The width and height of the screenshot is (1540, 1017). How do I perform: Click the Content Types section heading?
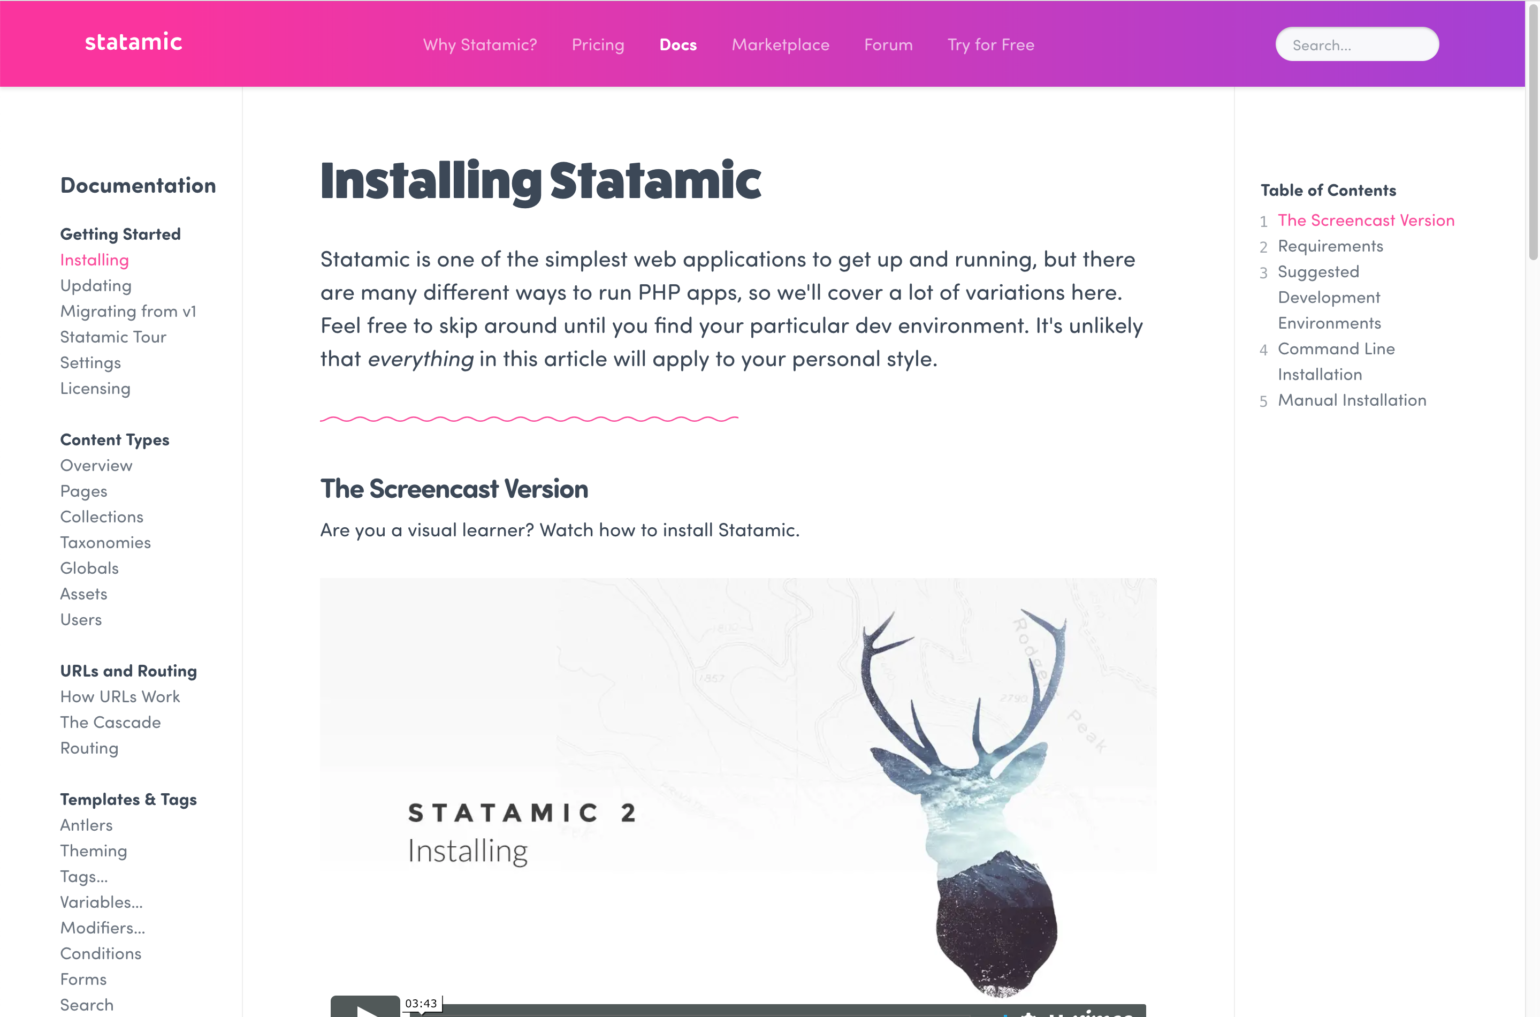pyautogui.click(x=114, y=440)
